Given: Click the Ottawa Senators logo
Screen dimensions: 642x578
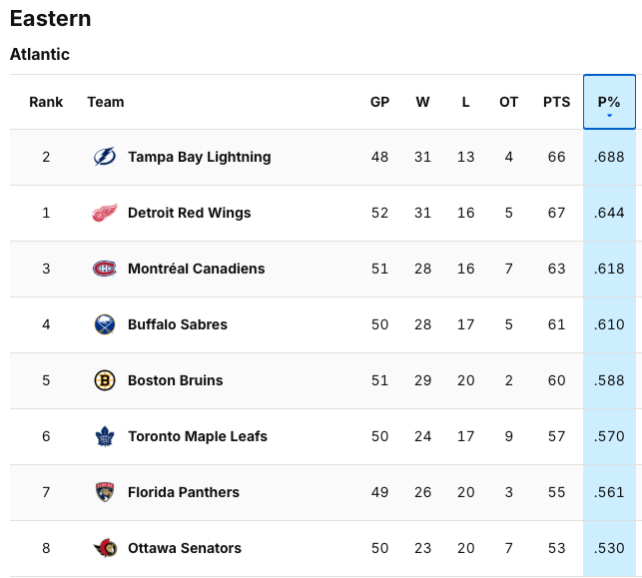Looking at the screenshot, I should pyautogui.click(x=105, y=548).
